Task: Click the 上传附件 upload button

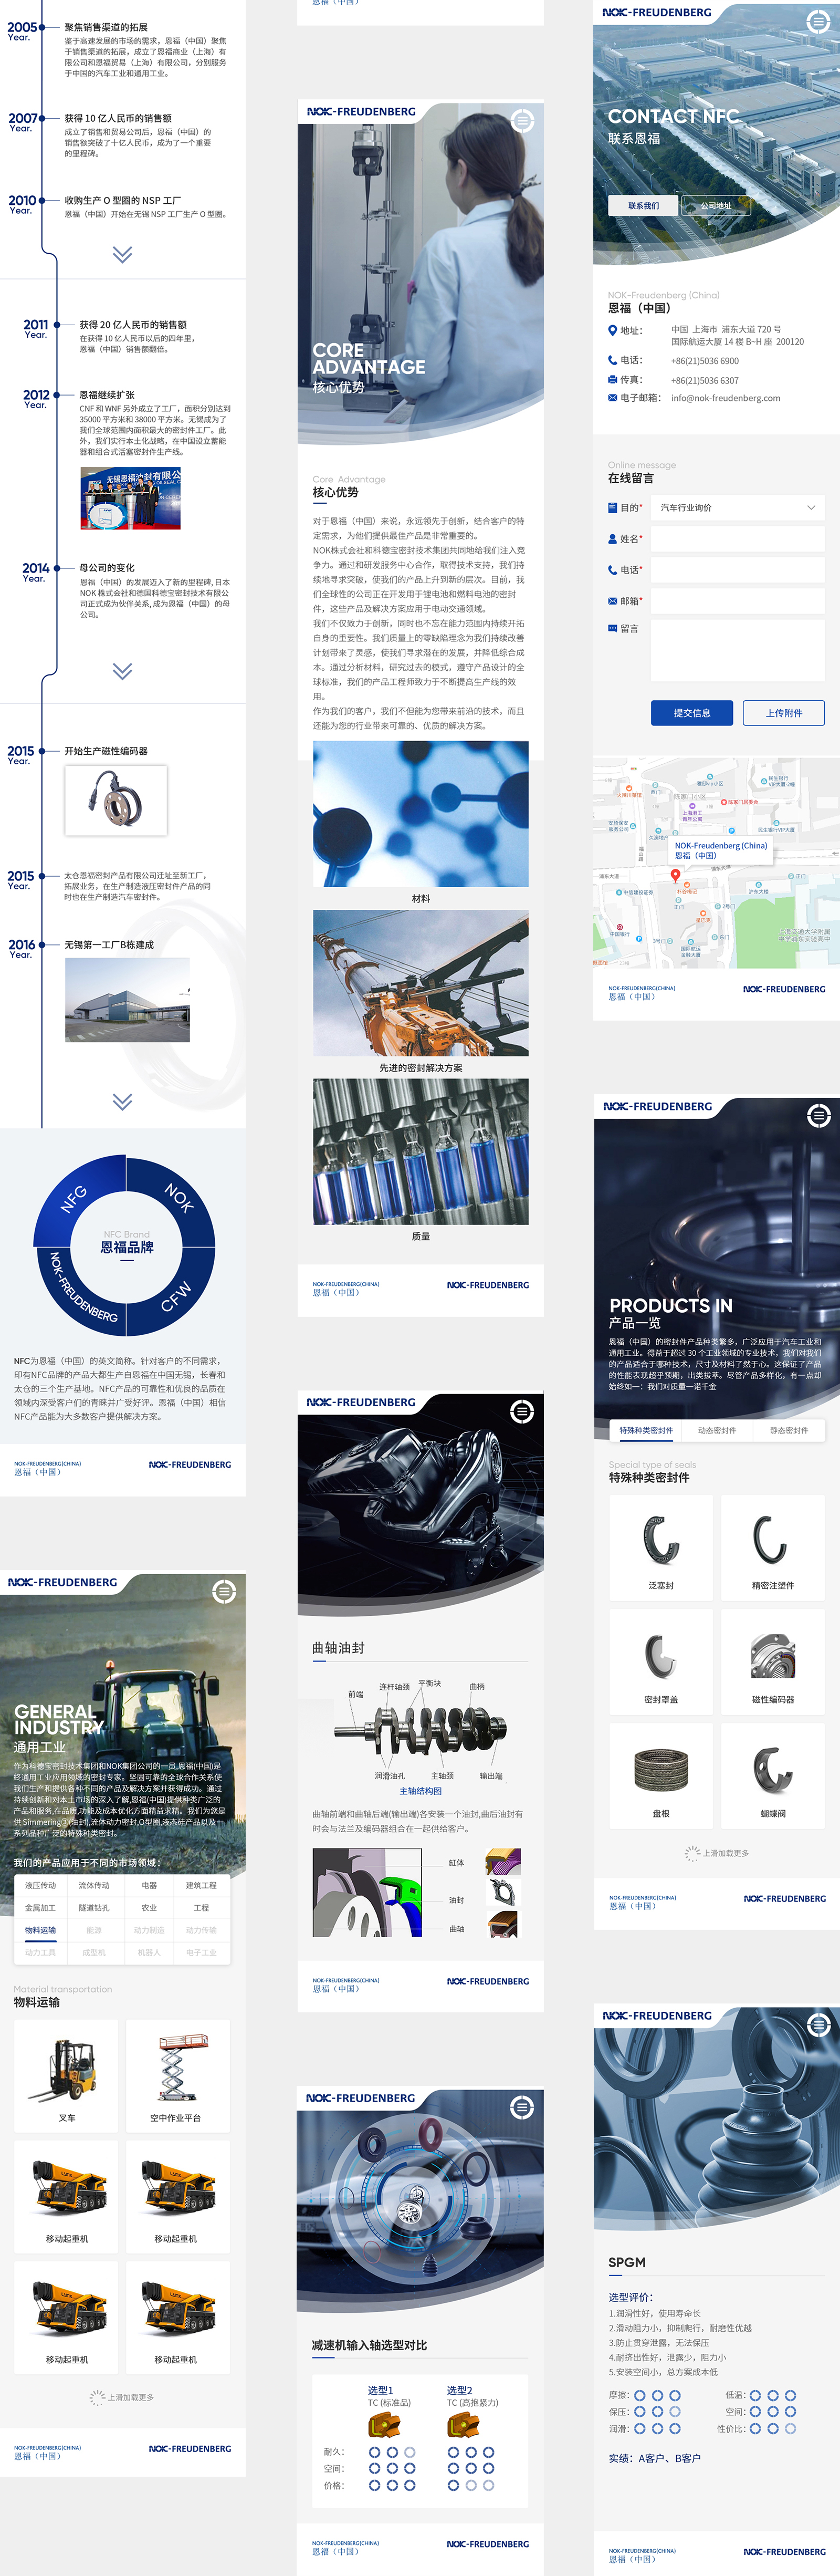Action: tap(784, 713)
